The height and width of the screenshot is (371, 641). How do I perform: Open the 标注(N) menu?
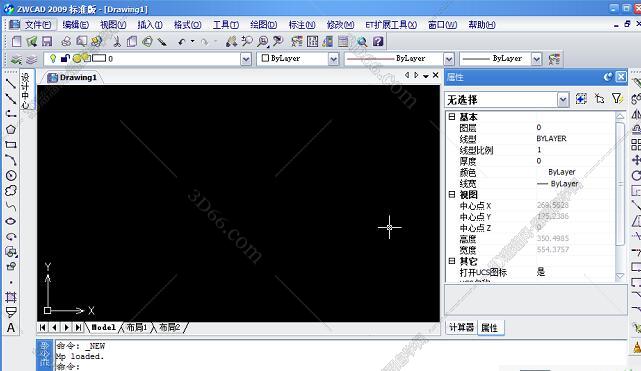point(302,25)
